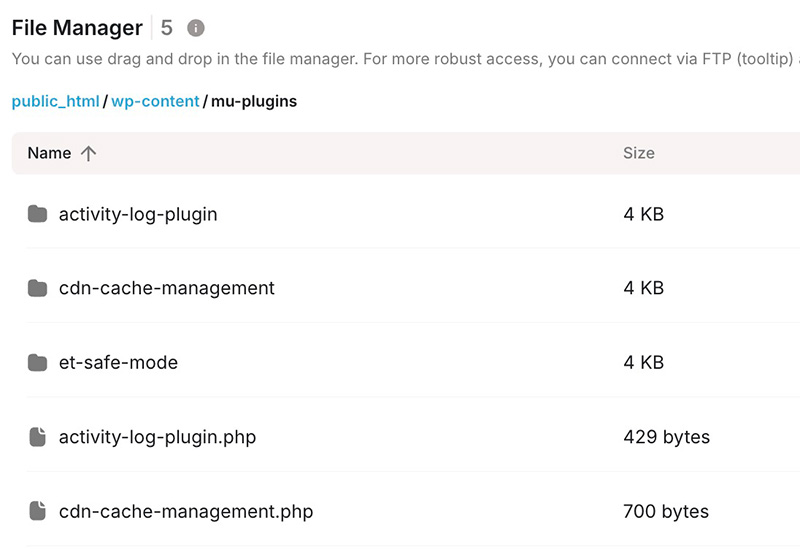Click the File Manager heading

[x=77, y=28]
